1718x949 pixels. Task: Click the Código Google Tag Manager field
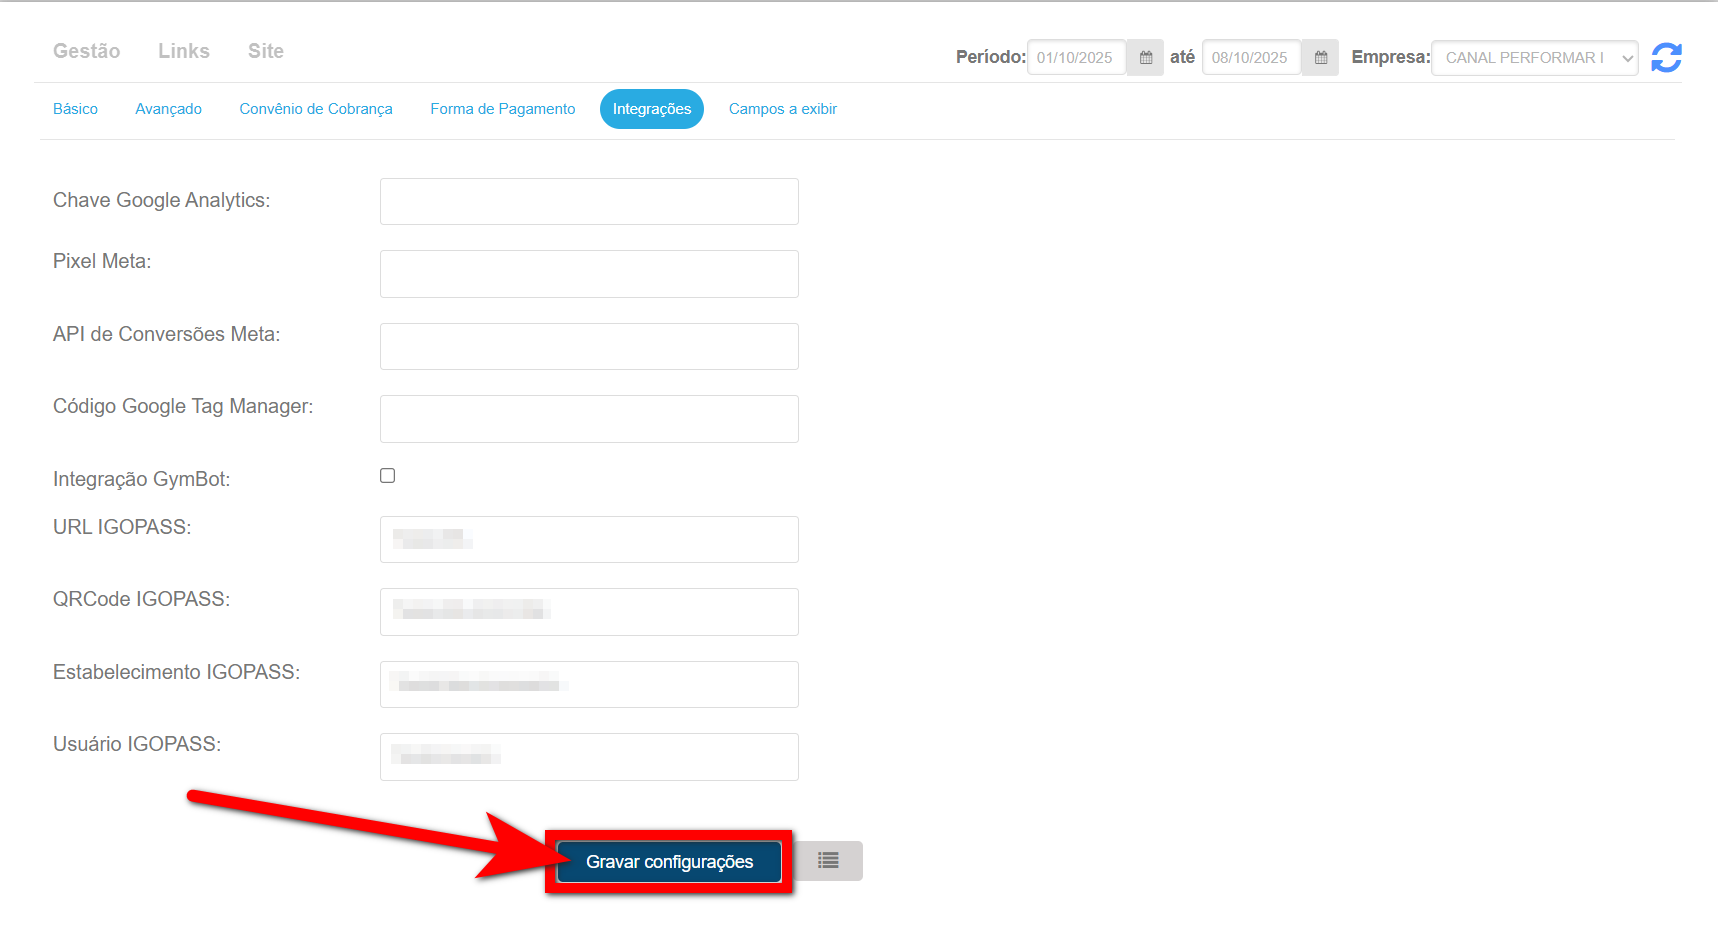coord(589,419)
